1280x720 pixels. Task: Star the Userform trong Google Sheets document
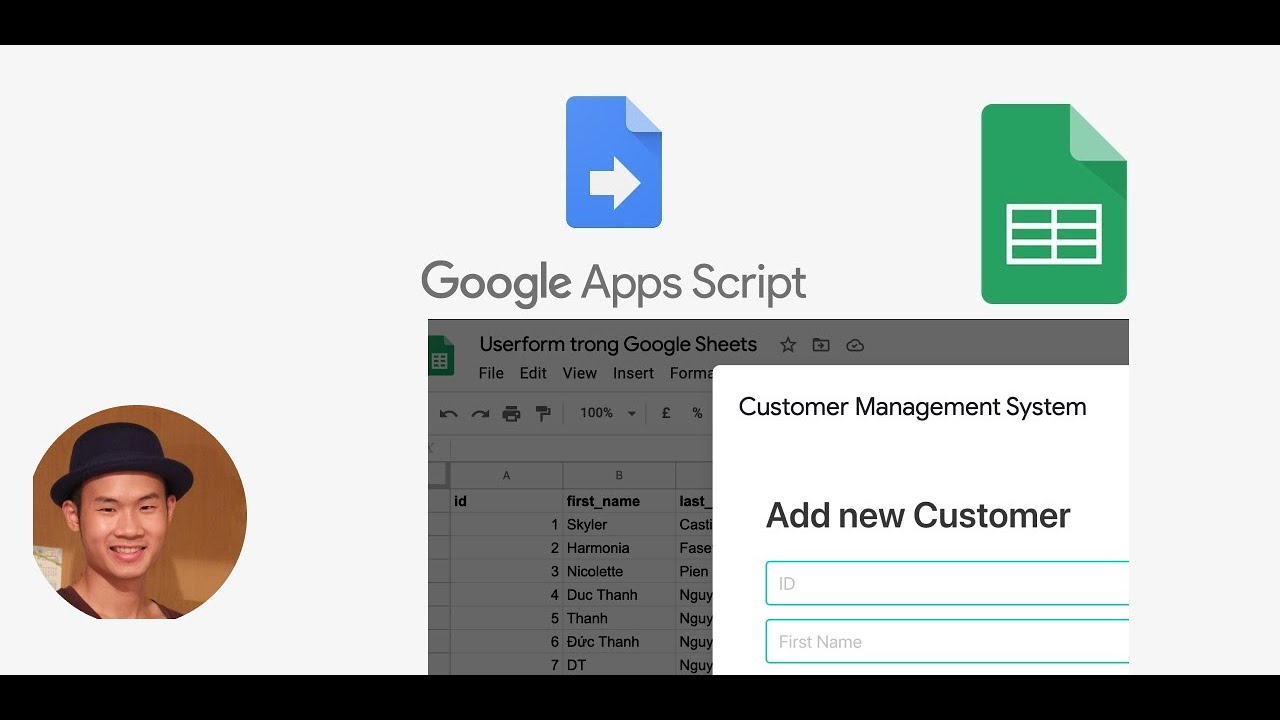[x=788, y=345]
